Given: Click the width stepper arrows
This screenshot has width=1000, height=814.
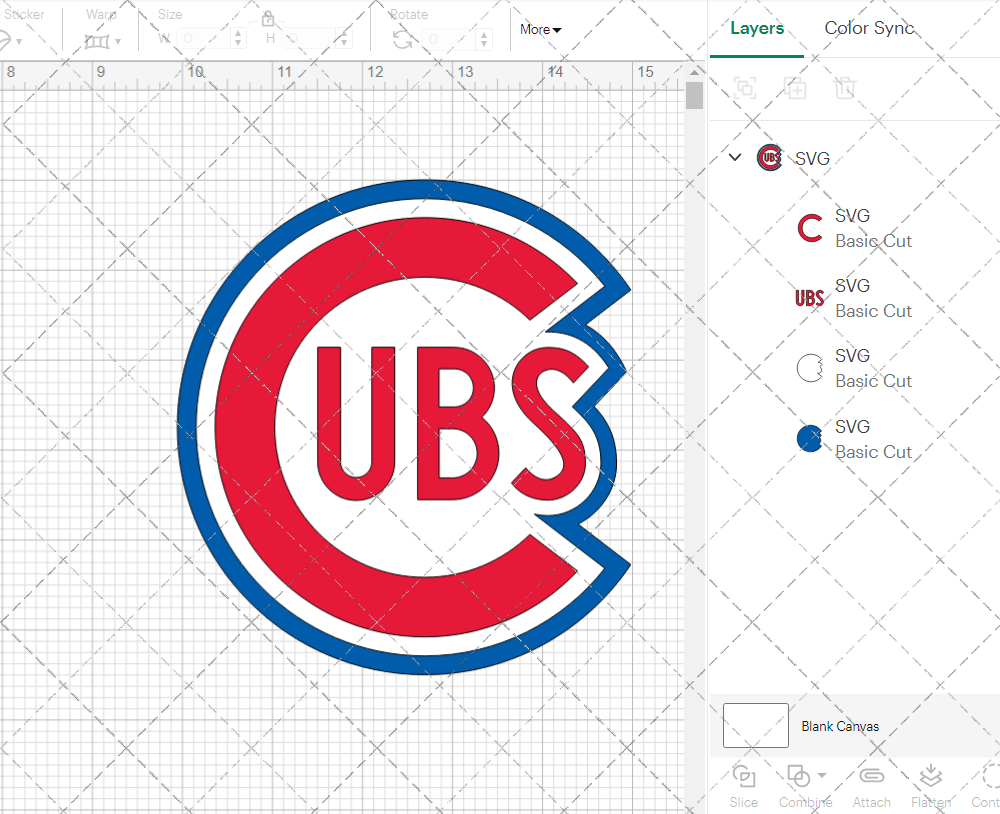Looking at the screenshot, I should (238, 39).
